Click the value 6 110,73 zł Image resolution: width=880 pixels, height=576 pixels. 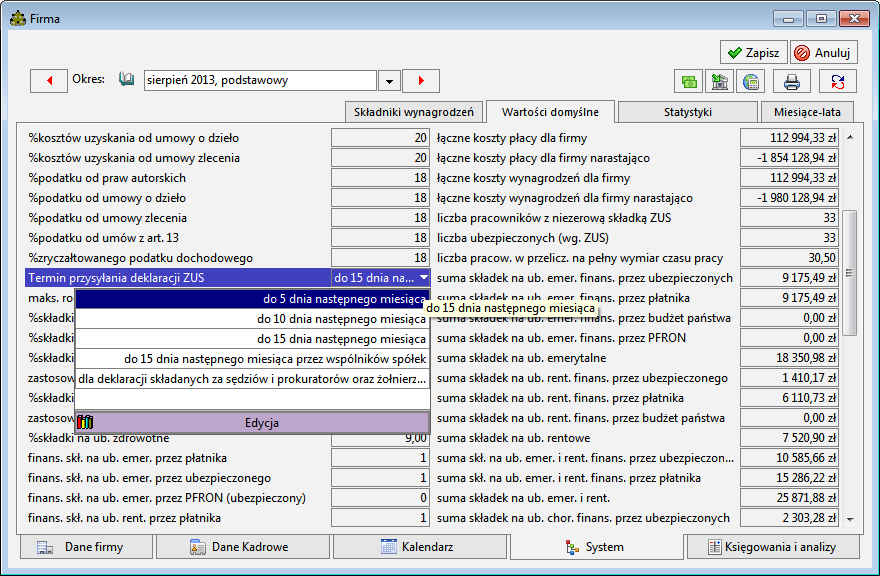789,397
